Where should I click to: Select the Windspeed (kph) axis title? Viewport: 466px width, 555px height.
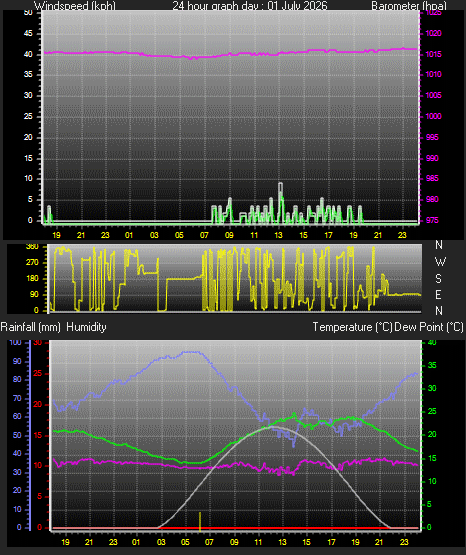tap(75, 6)
